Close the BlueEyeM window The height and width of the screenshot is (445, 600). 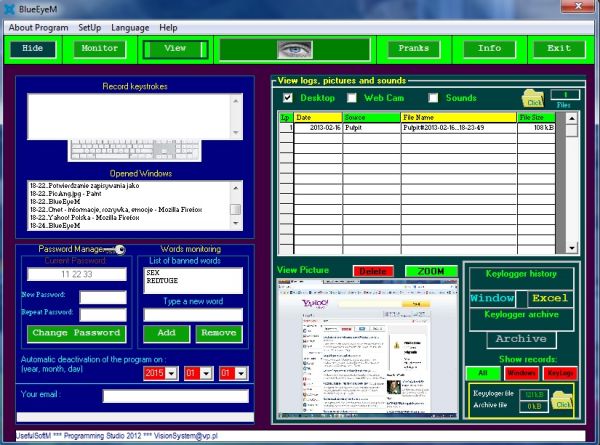(x=578, y=5)
